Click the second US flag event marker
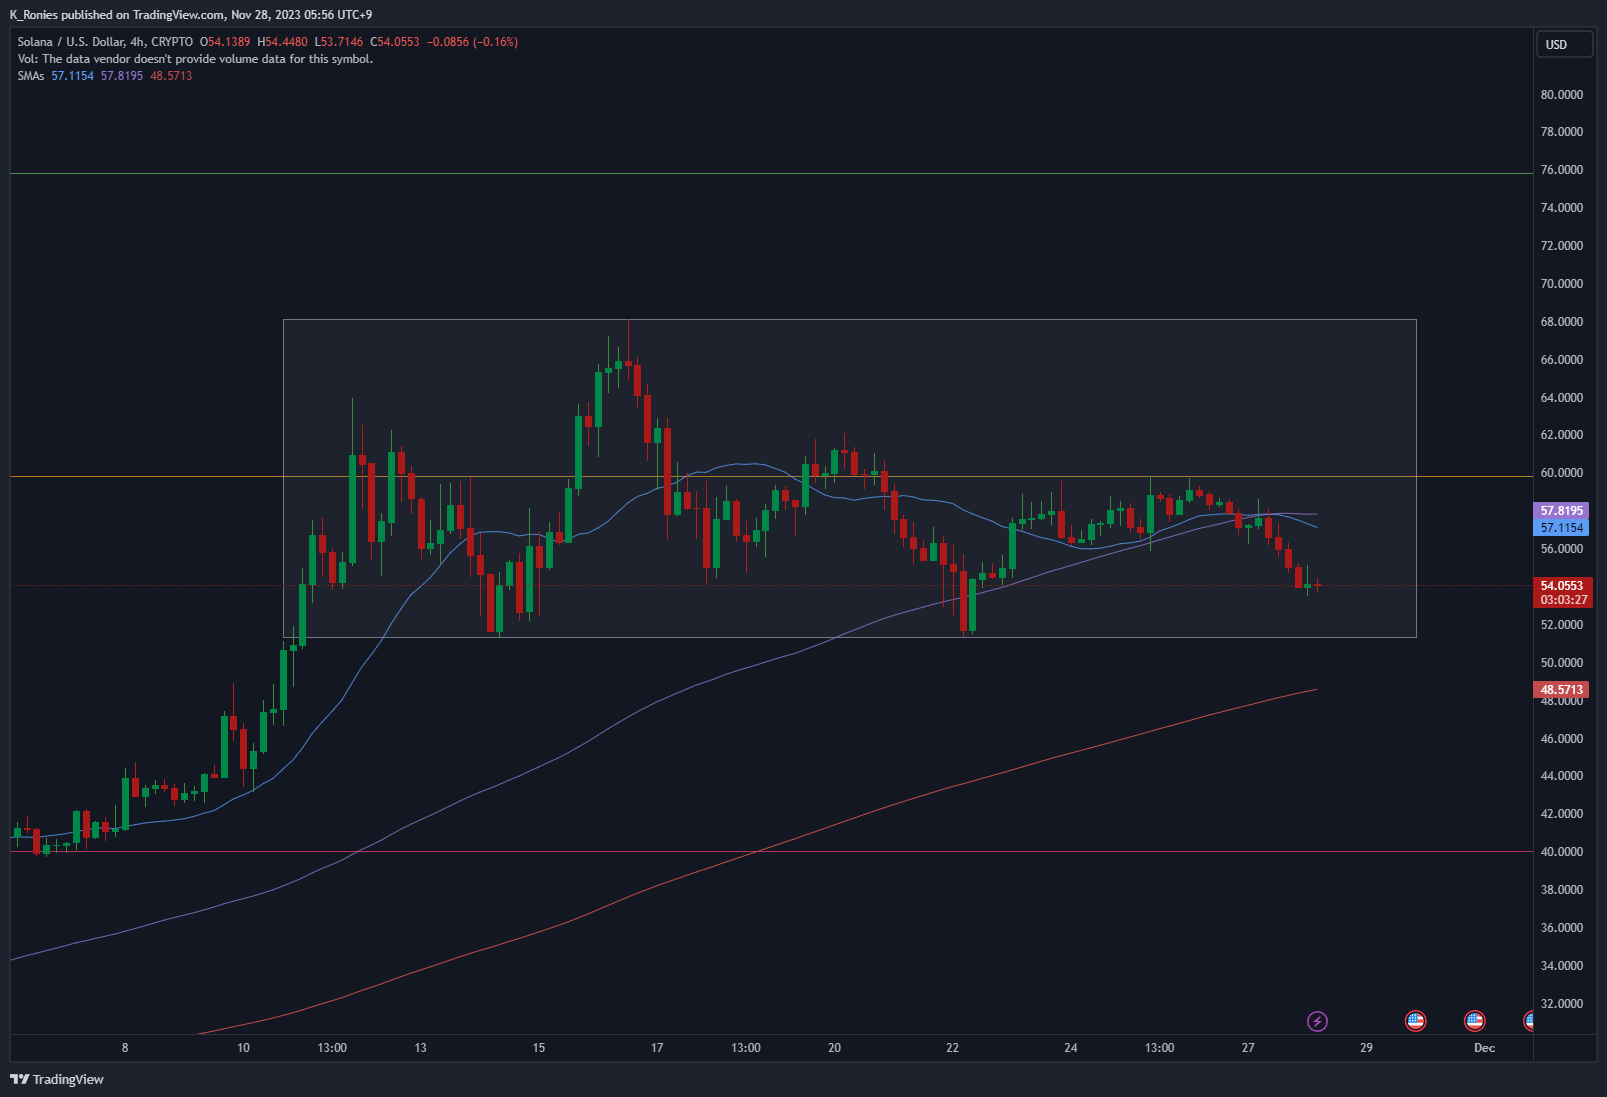Viewport: 1607px width, 1097px height. (x=1474, y=1021)
